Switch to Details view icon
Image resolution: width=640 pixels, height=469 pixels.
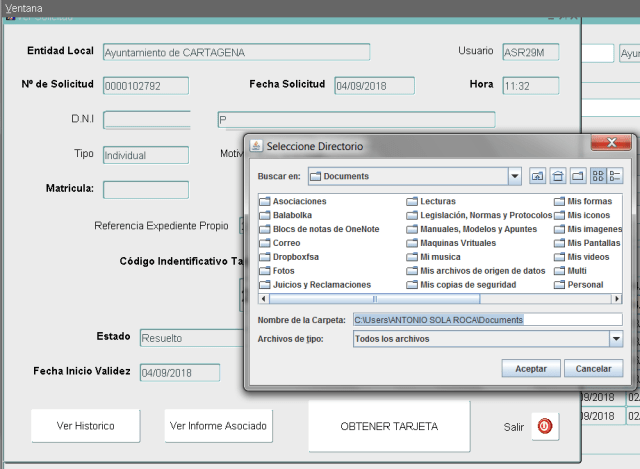pos(615,176)
